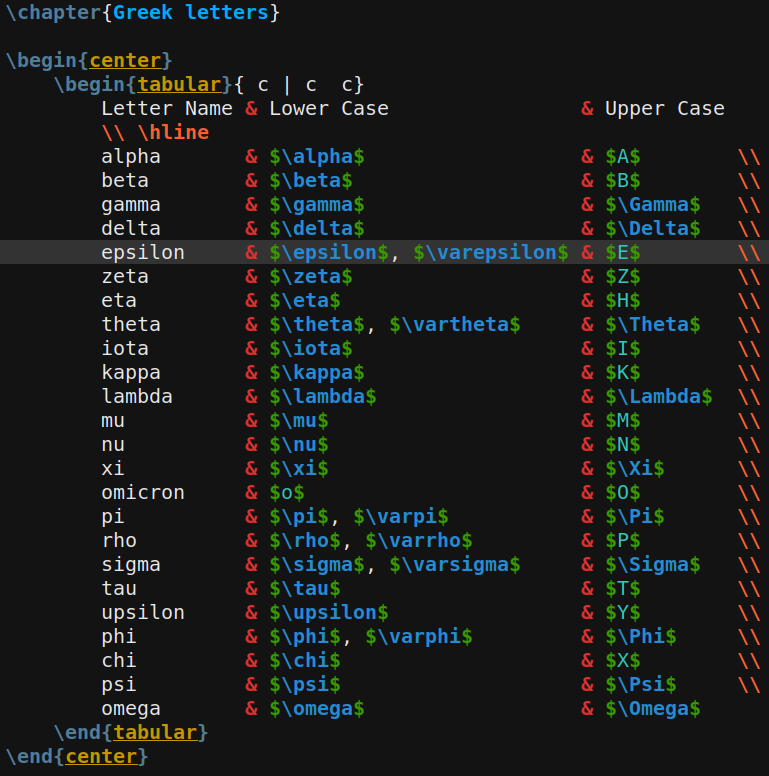Click the $N$ upper case entry
The image size is (769, 776).
tap(623, 444)
